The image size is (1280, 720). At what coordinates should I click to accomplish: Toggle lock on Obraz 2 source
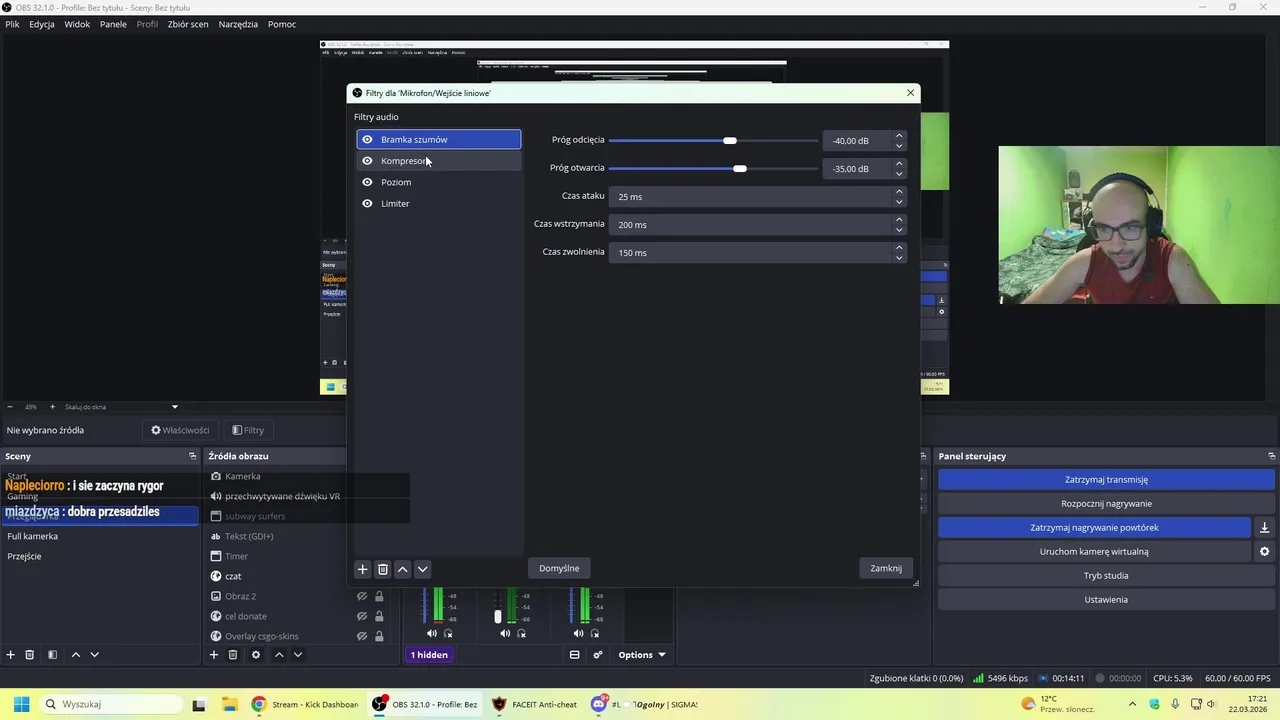tap(379, 597)
